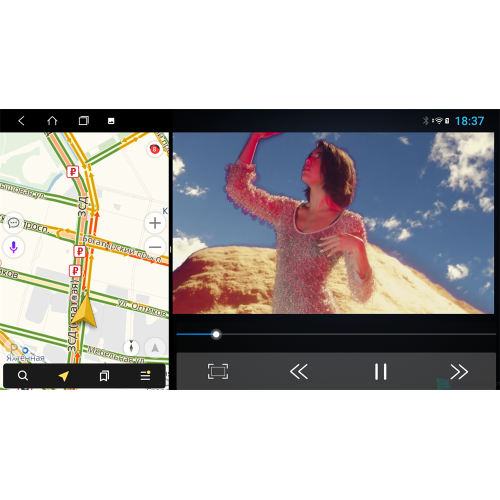Tap the red traffic score indicator
The width and height of the screenshot is (500, 500).
coord(154,149)
